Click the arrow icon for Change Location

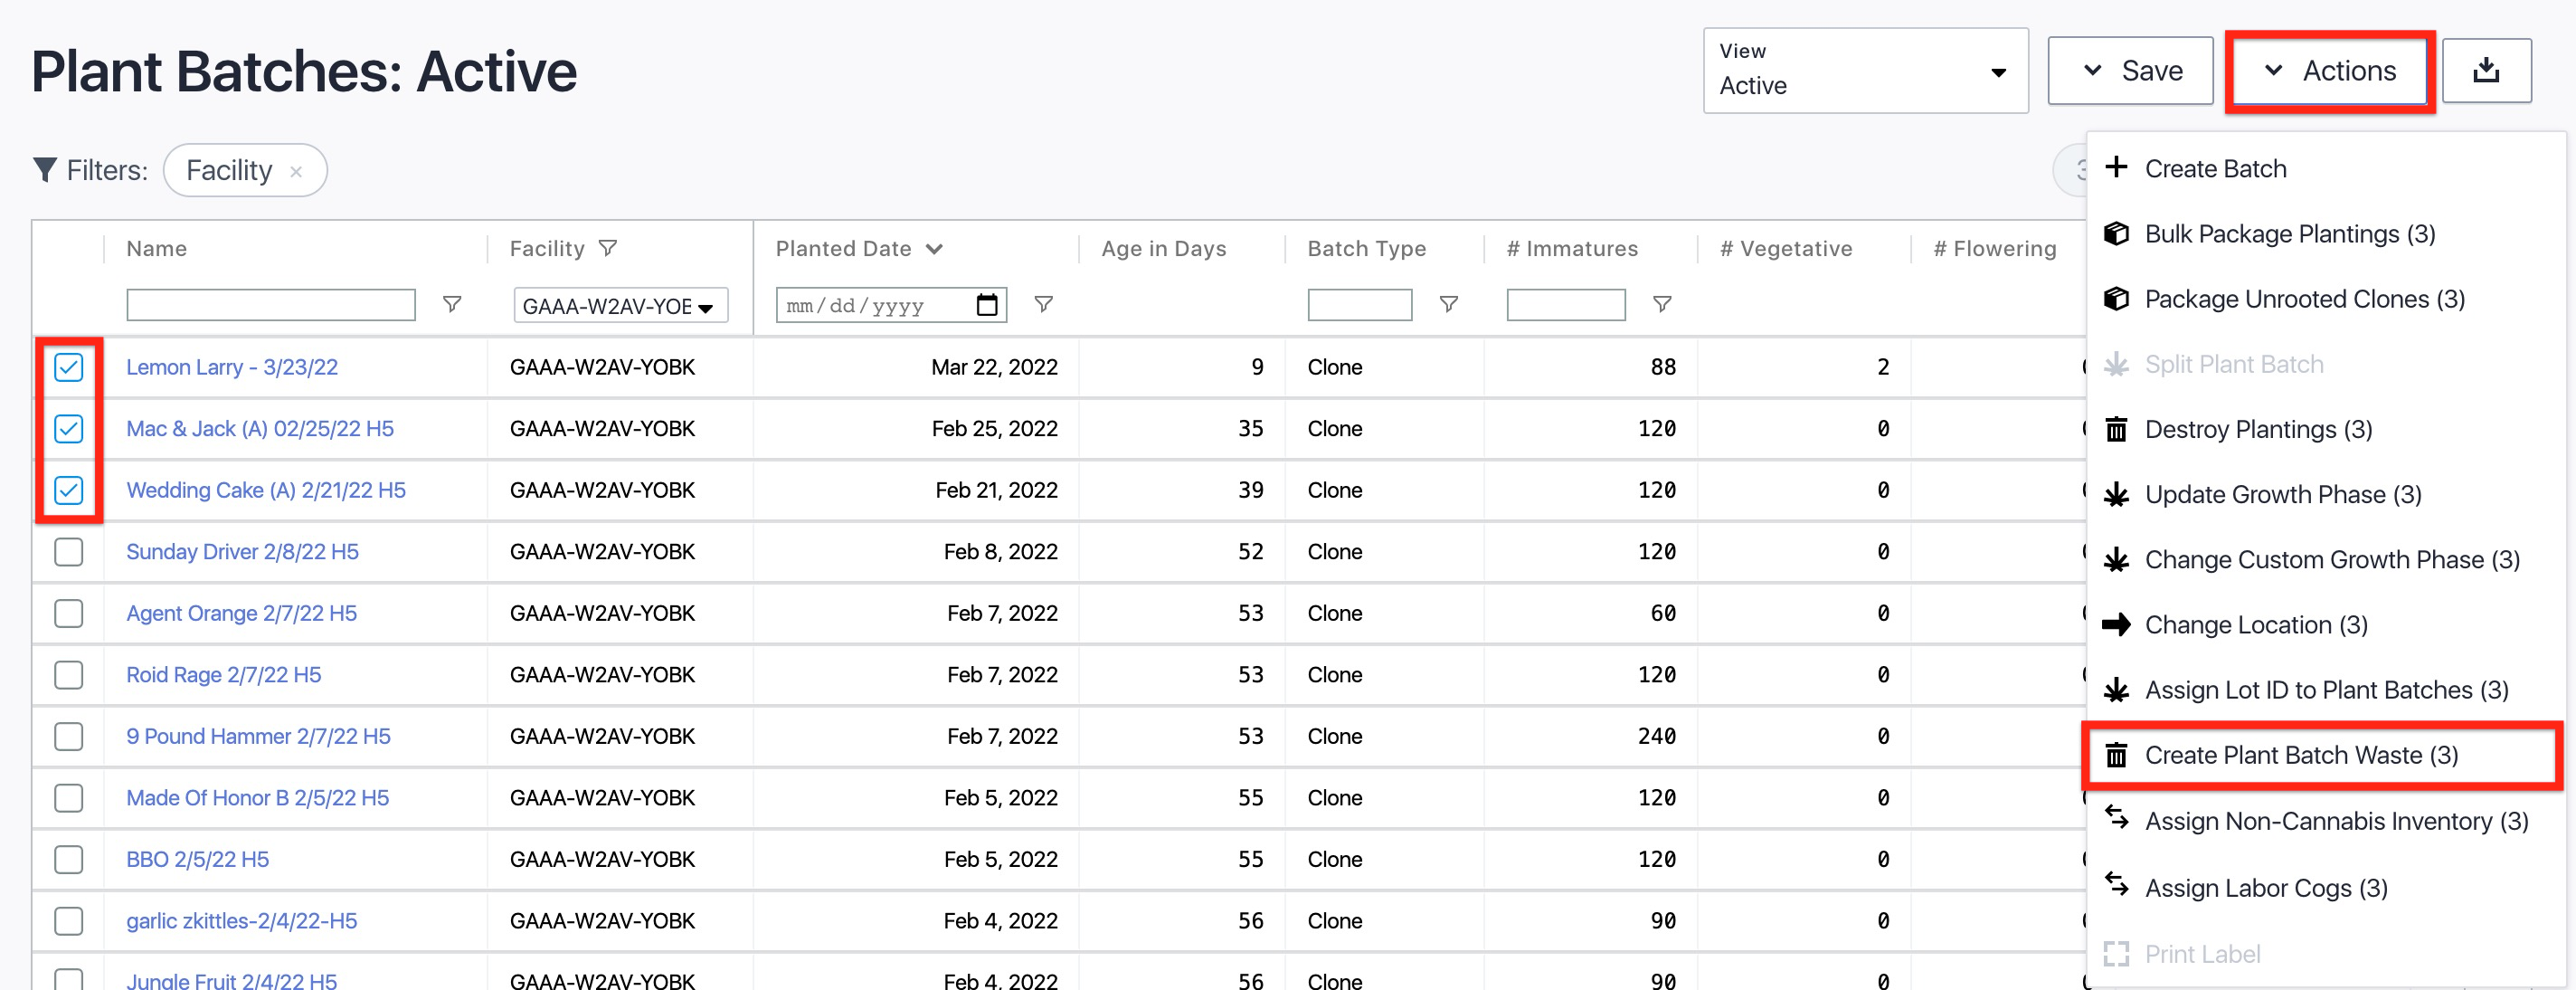click(2116, 624)
